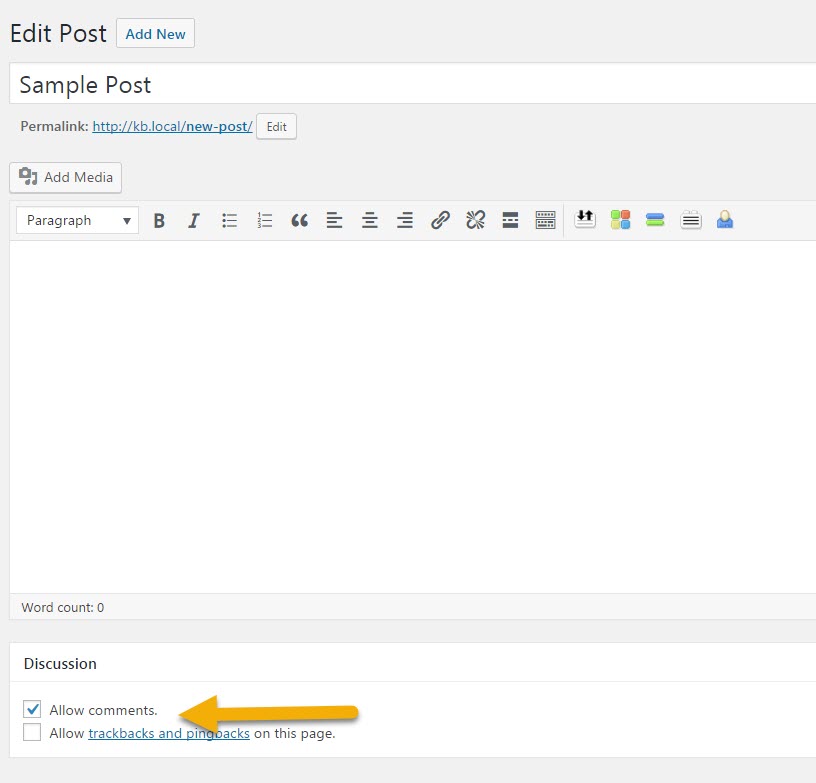Open the kb.local/new-post permalink
816x783 pixels.
(172, 127)
